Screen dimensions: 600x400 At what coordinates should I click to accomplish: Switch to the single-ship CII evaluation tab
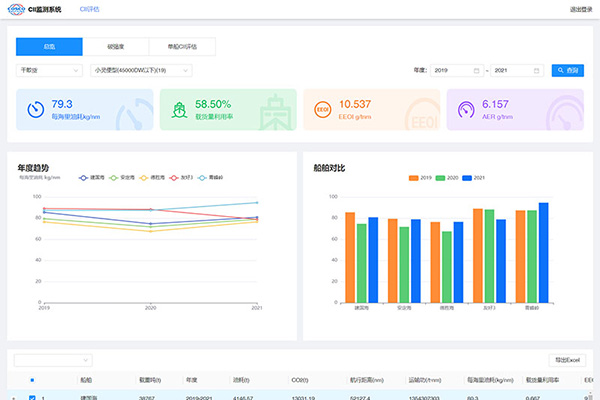[x=182, y=47]
